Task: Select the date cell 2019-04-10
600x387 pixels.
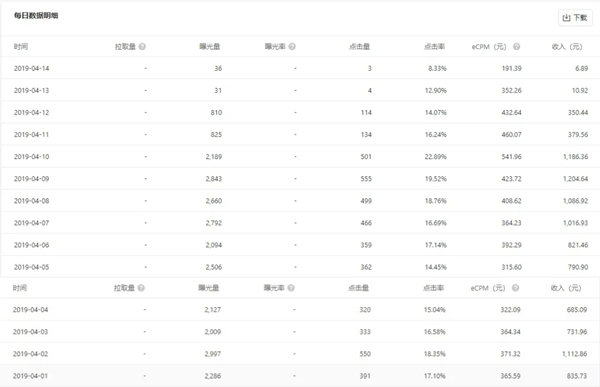Action: pyautogui.click(x=31, y=157)
